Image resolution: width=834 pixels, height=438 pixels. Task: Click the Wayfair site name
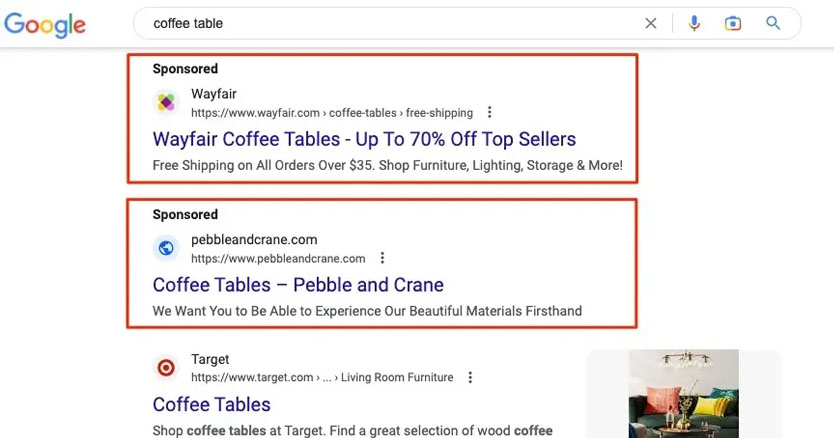[x=214, y=95]
